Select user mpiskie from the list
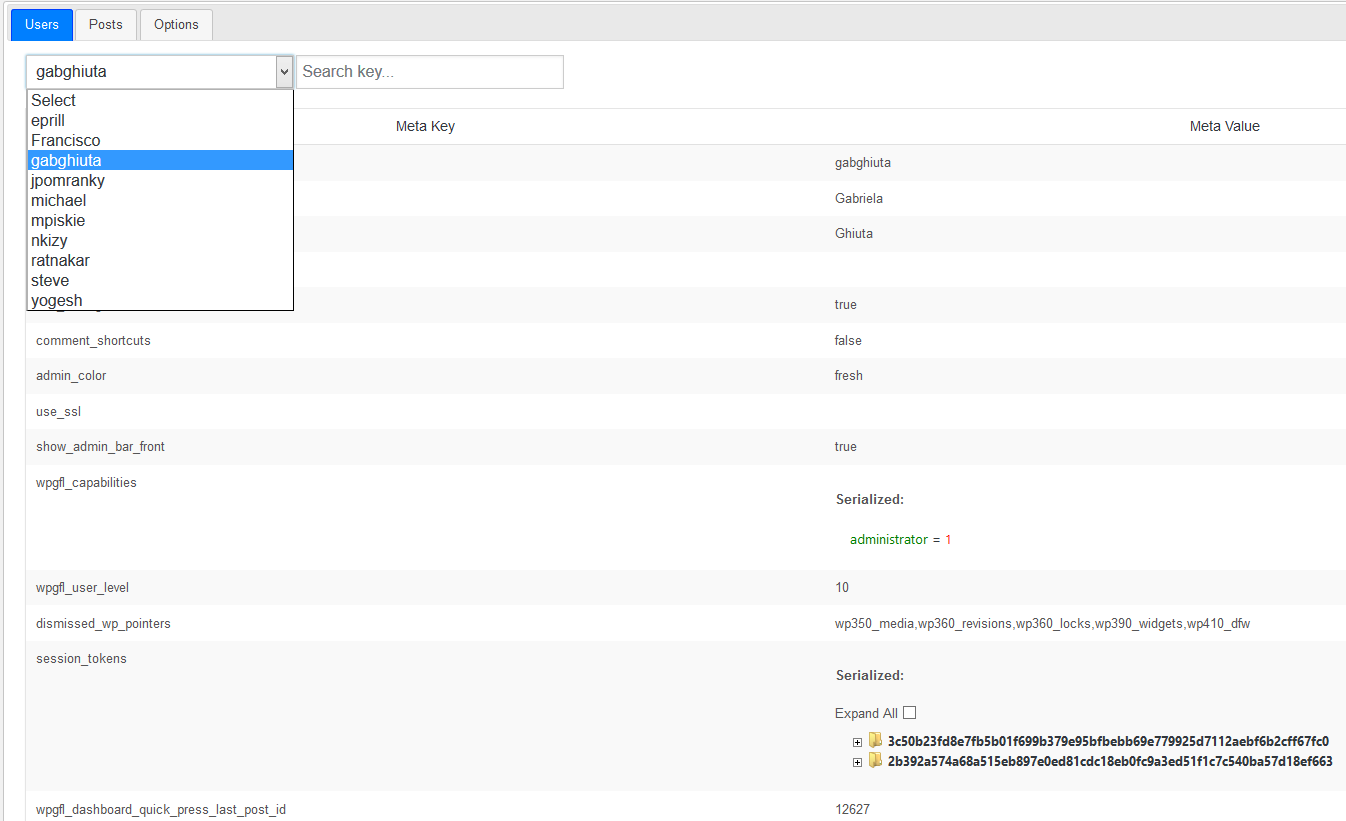1346x821 pixels. tap(160, 220)
